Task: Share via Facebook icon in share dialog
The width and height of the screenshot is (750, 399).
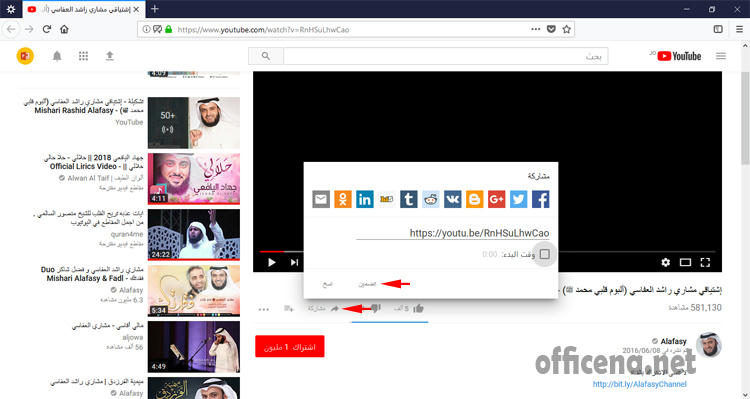Action: [540, 199]
